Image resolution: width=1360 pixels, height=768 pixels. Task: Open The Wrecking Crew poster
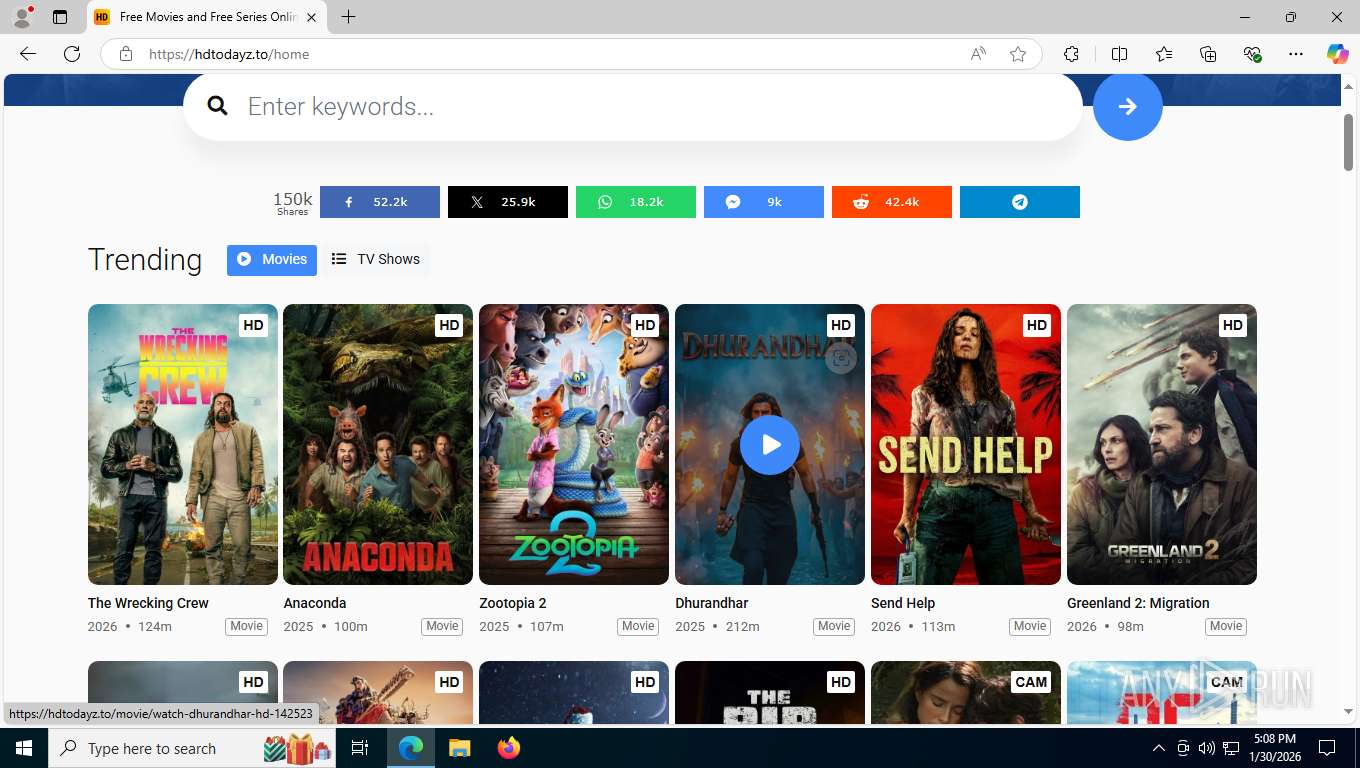pos(183,444)
